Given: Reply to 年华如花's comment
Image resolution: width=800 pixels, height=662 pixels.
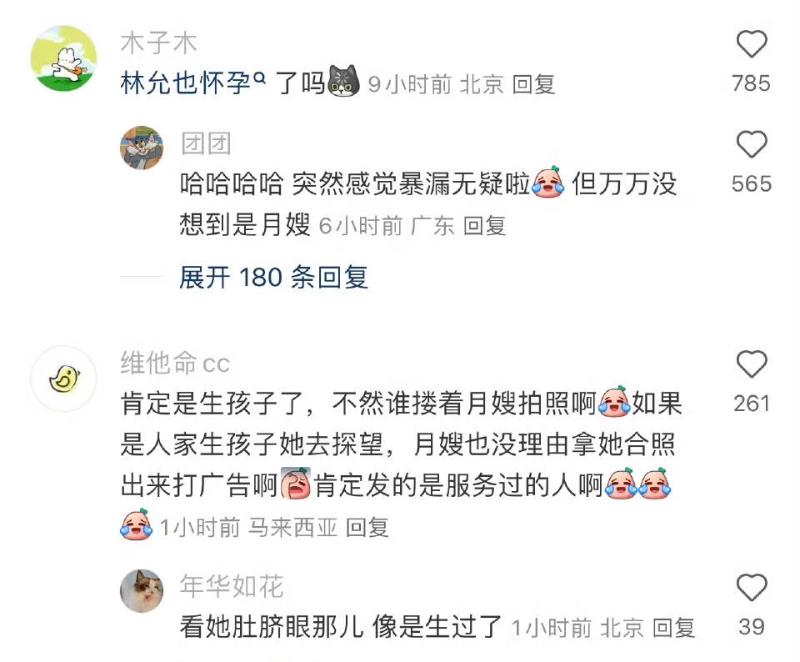Looking at the screenshot, I should tap(673, 628).
